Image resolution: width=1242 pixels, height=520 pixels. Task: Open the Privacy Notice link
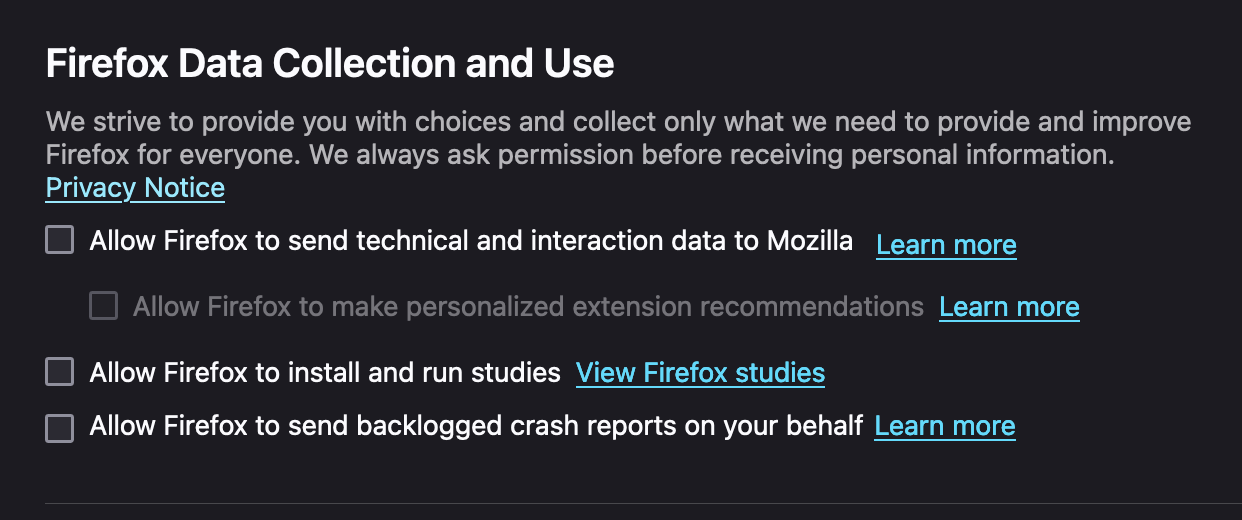pyautogui.click(x=135, y=188)
